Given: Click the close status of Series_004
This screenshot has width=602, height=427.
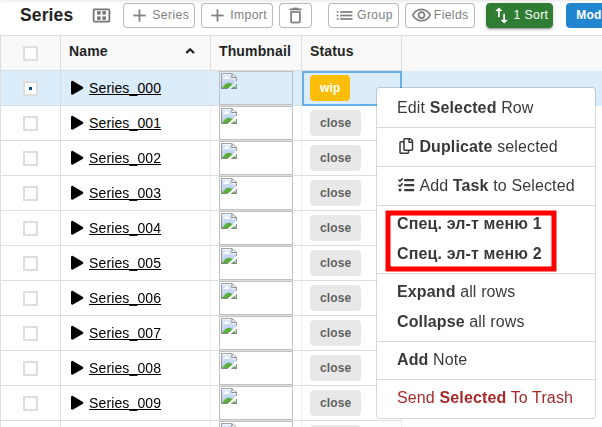Looking at the screenshot, I should 335,228.
